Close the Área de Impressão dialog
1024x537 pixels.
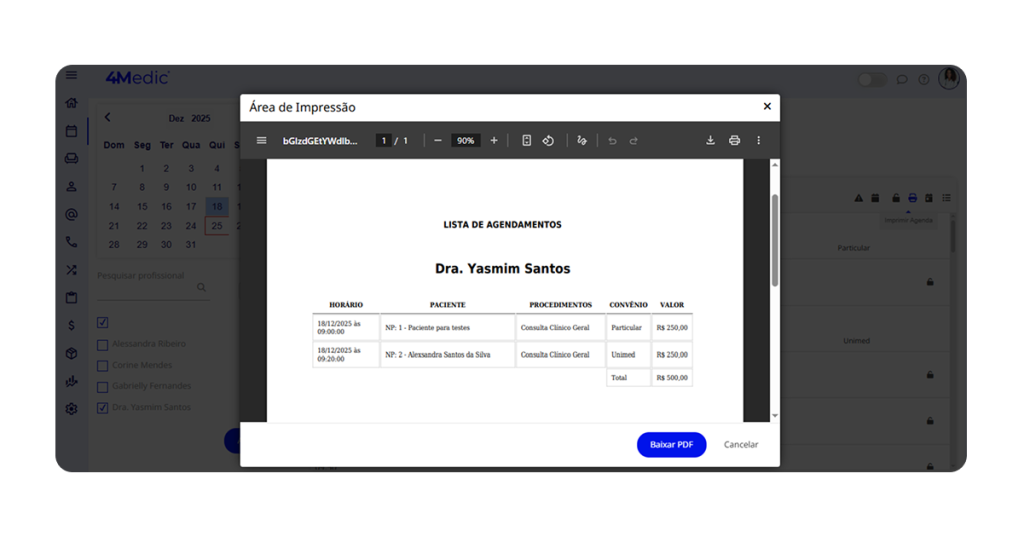click(767, 107)
